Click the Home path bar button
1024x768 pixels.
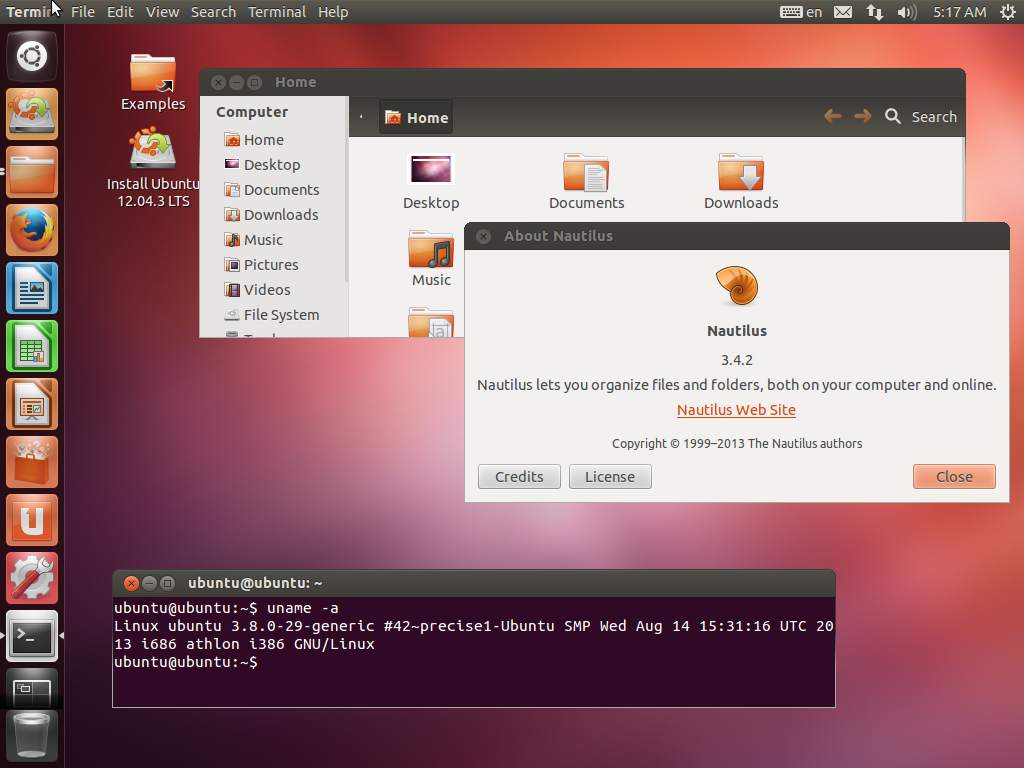(416, 118)
